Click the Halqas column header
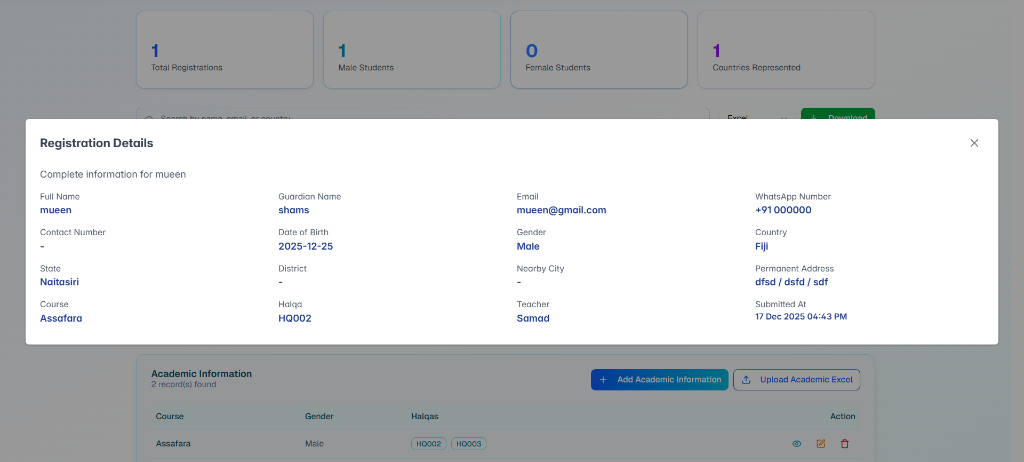 [425, 416]
